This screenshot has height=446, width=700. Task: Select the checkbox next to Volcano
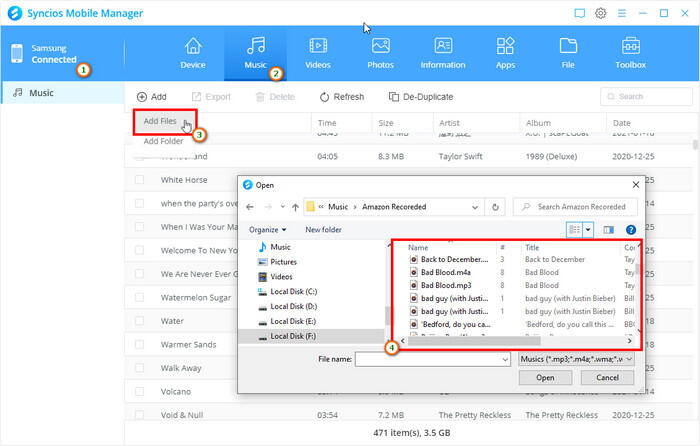click(x=140, y=391)
